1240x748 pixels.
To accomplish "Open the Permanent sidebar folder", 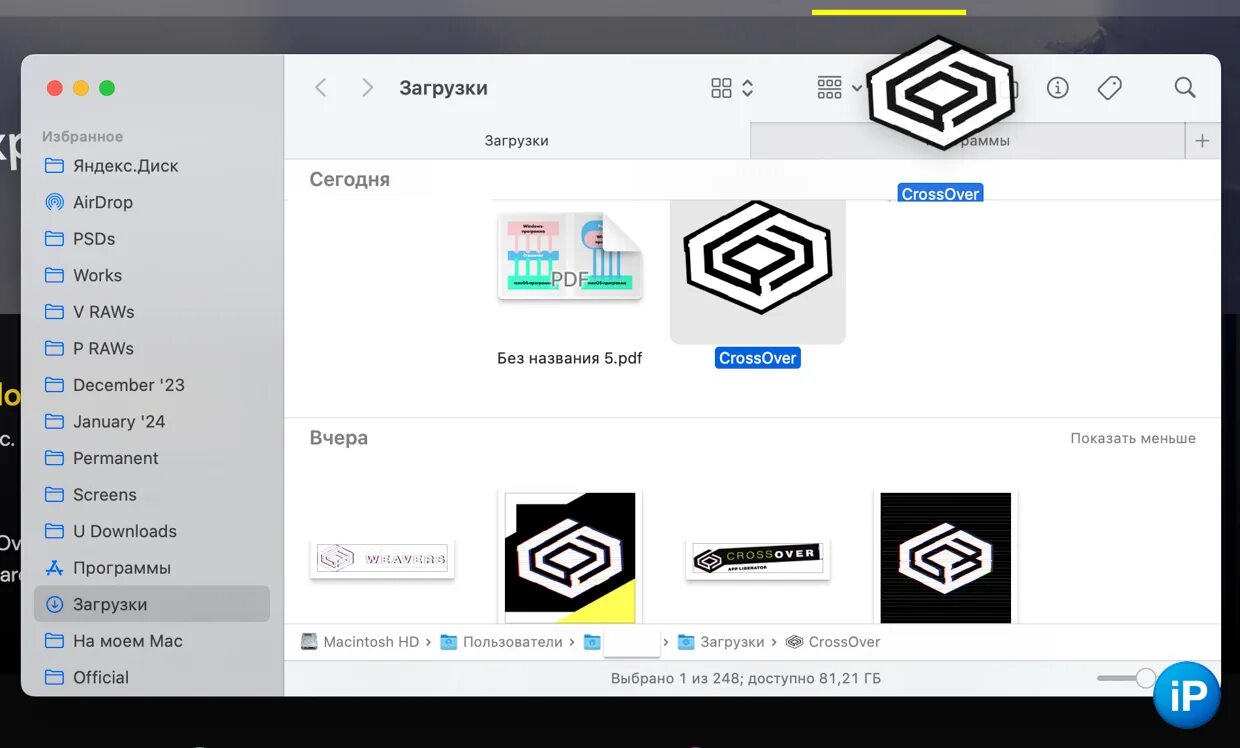I will click(152, 458).
